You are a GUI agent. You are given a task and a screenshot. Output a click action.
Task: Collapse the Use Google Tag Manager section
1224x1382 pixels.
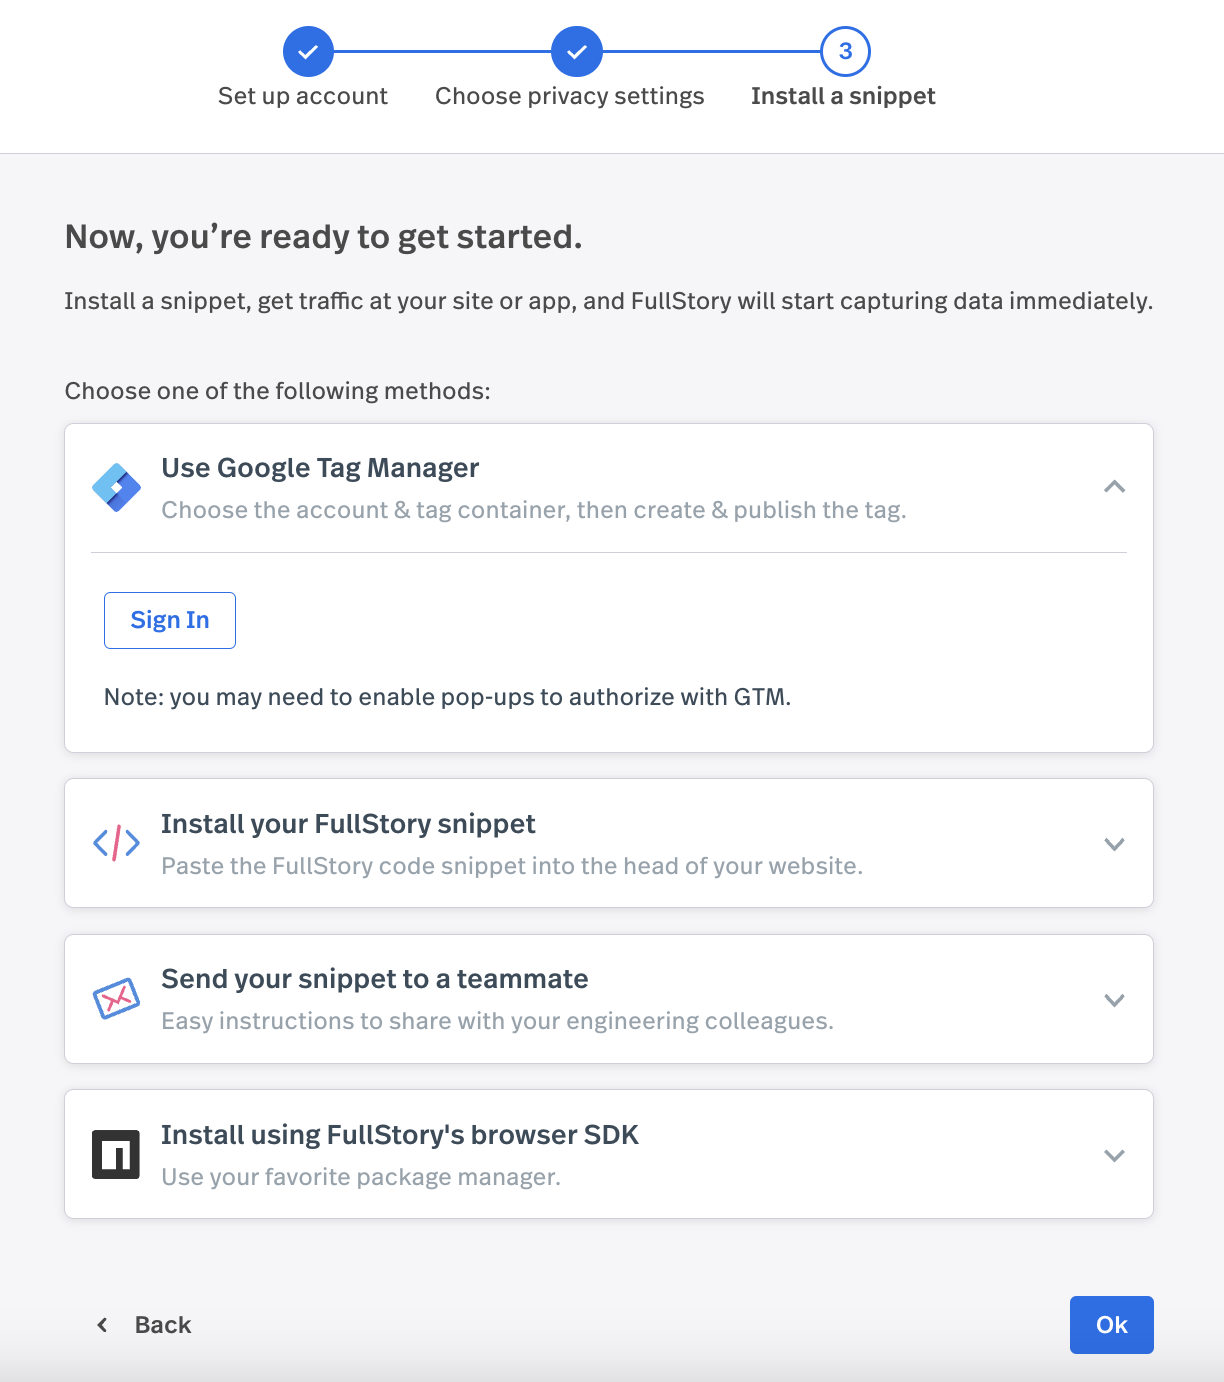(x=1114, y=488)
